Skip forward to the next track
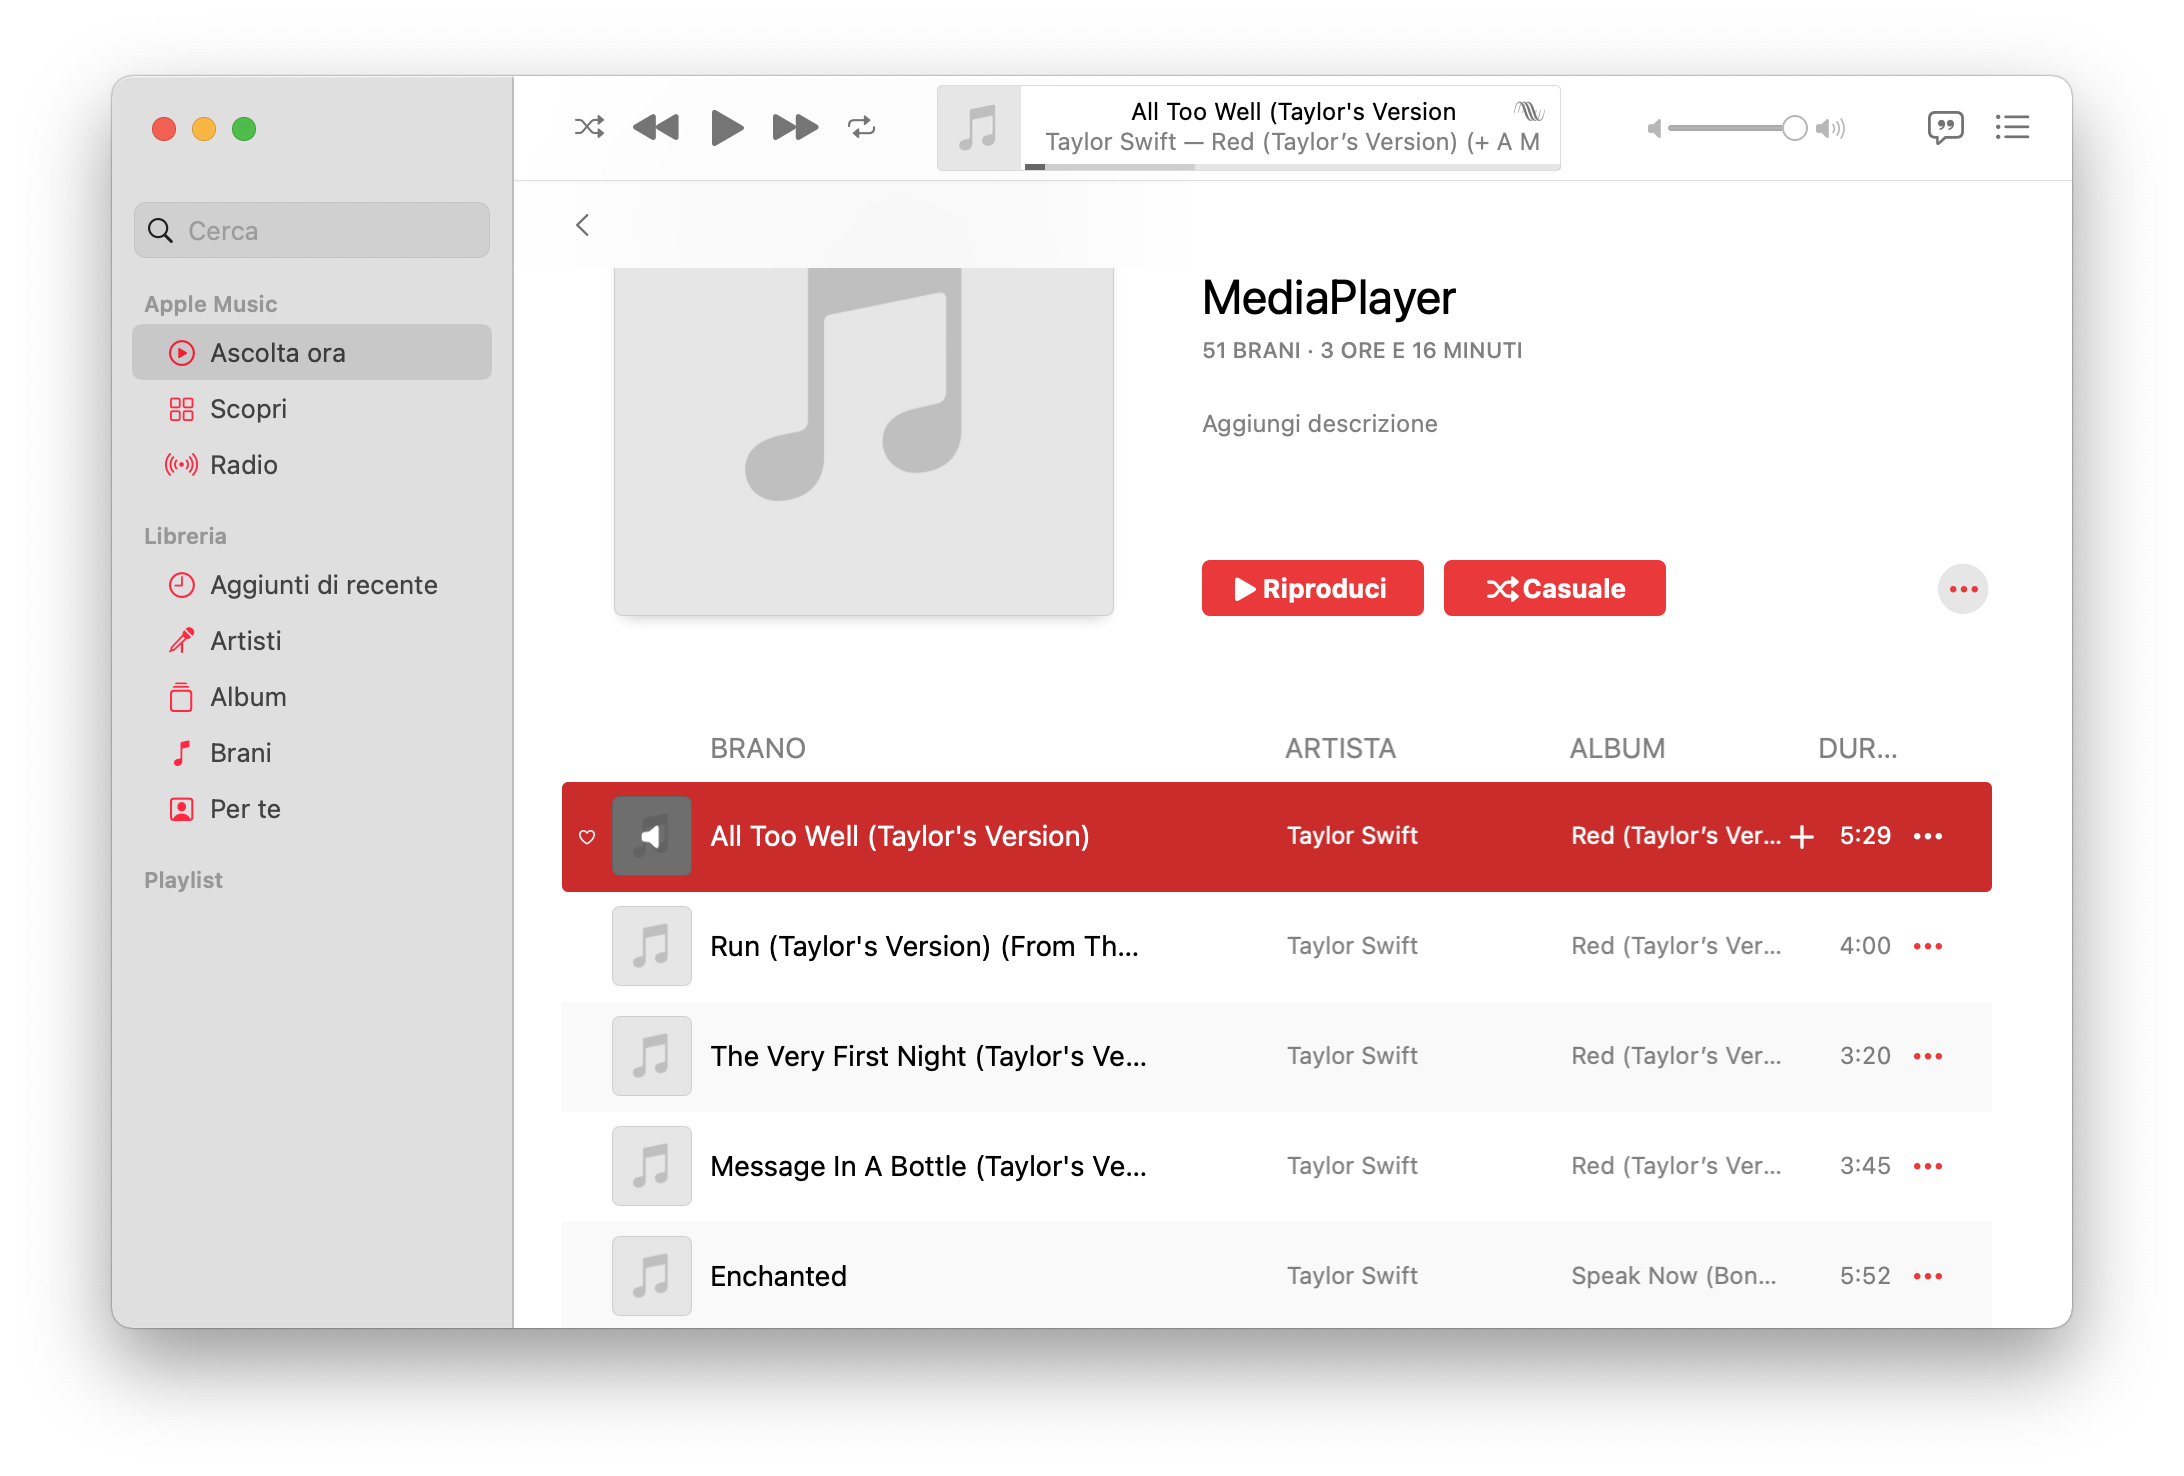Image resolution: width=2184 pixels, height=1476 pixels. pyautogui.click(x=795, y=127)
